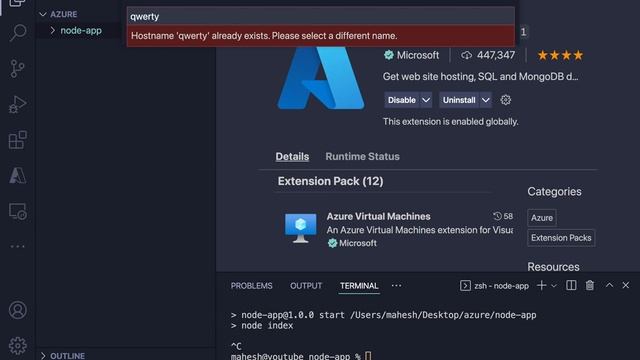Screen dimensions: 640x360
Task: Open the new terminal launch profile dropdown
Action: click(554, 286)
